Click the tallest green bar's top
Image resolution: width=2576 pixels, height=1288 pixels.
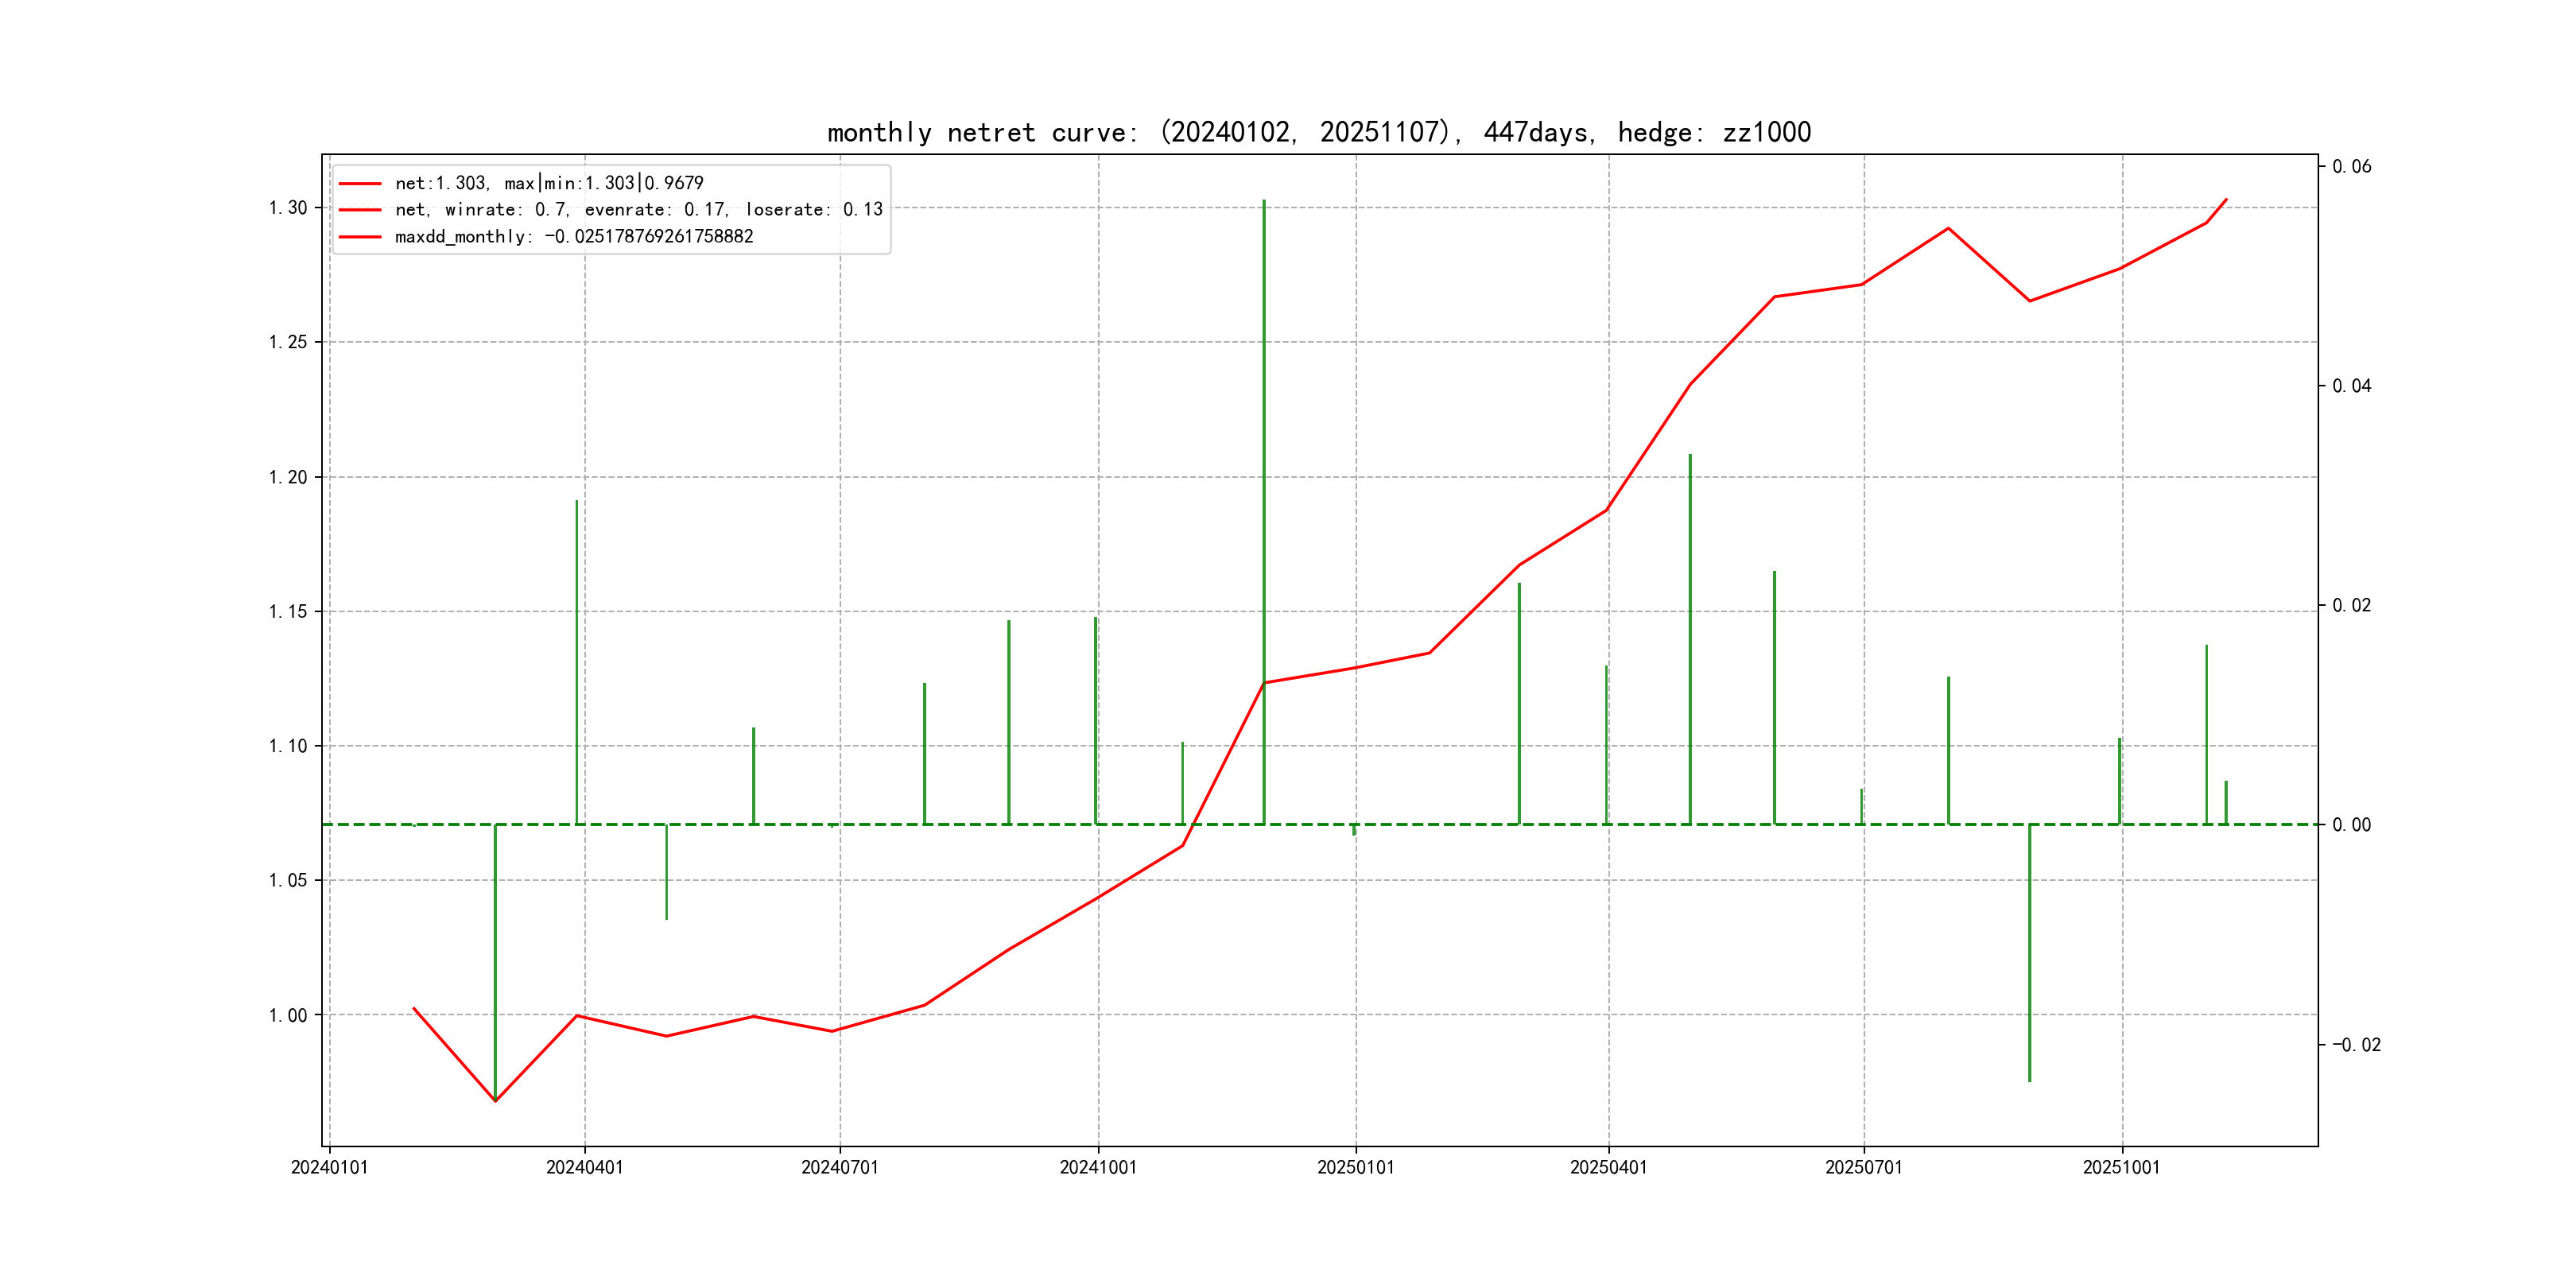[x=1264, y=202]
